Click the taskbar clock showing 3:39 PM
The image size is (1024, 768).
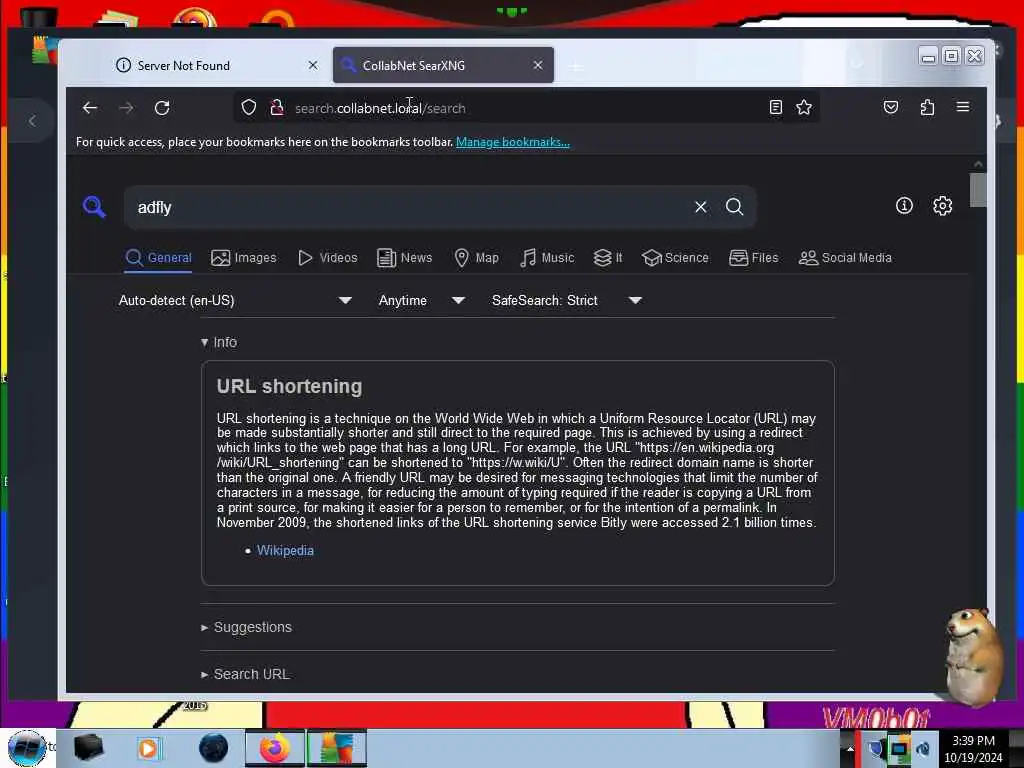point(973,748)
